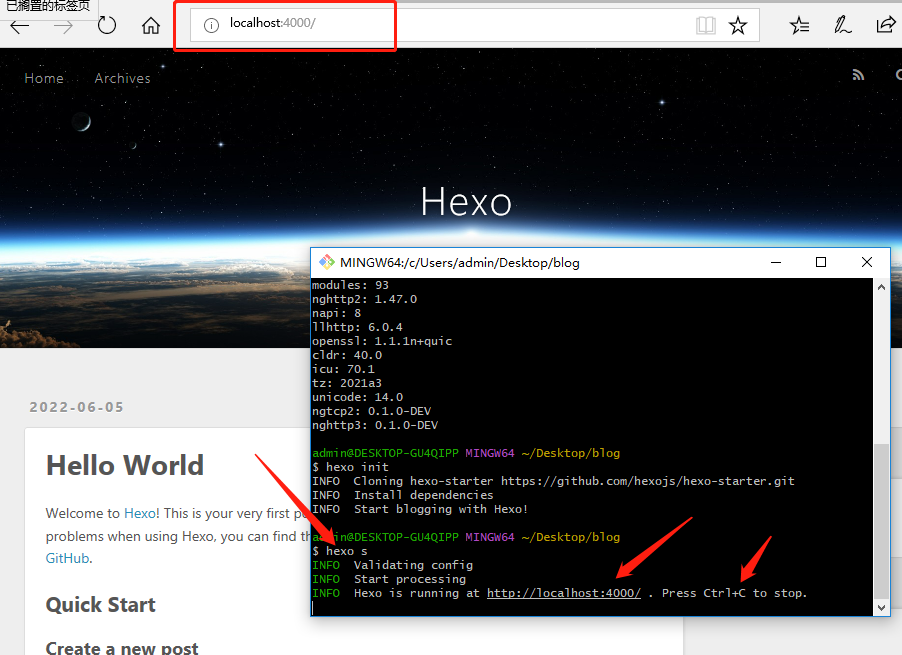Screen dimensions: 902x655
Task: Open the favorites hub icon
Action: (x=799, y=25)
